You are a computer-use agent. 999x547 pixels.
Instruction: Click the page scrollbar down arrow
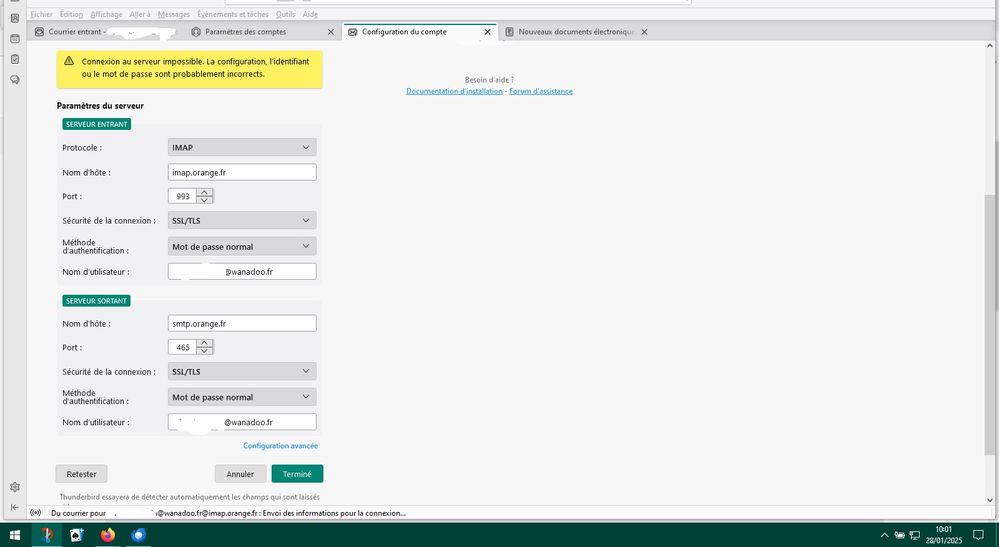pyautogui.click(x=990, y=501)
